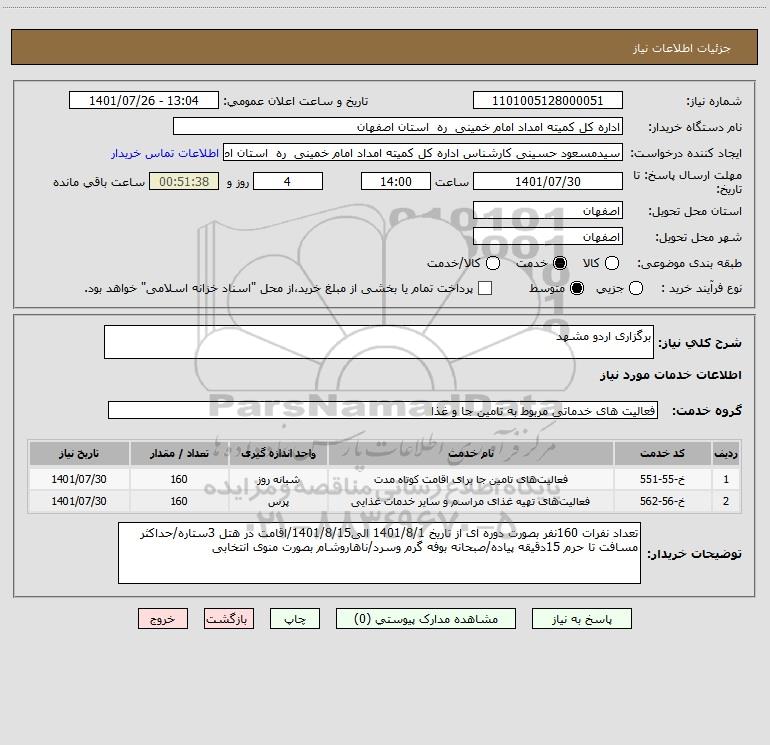Click the deadline time field 14:00

[396, 181]
